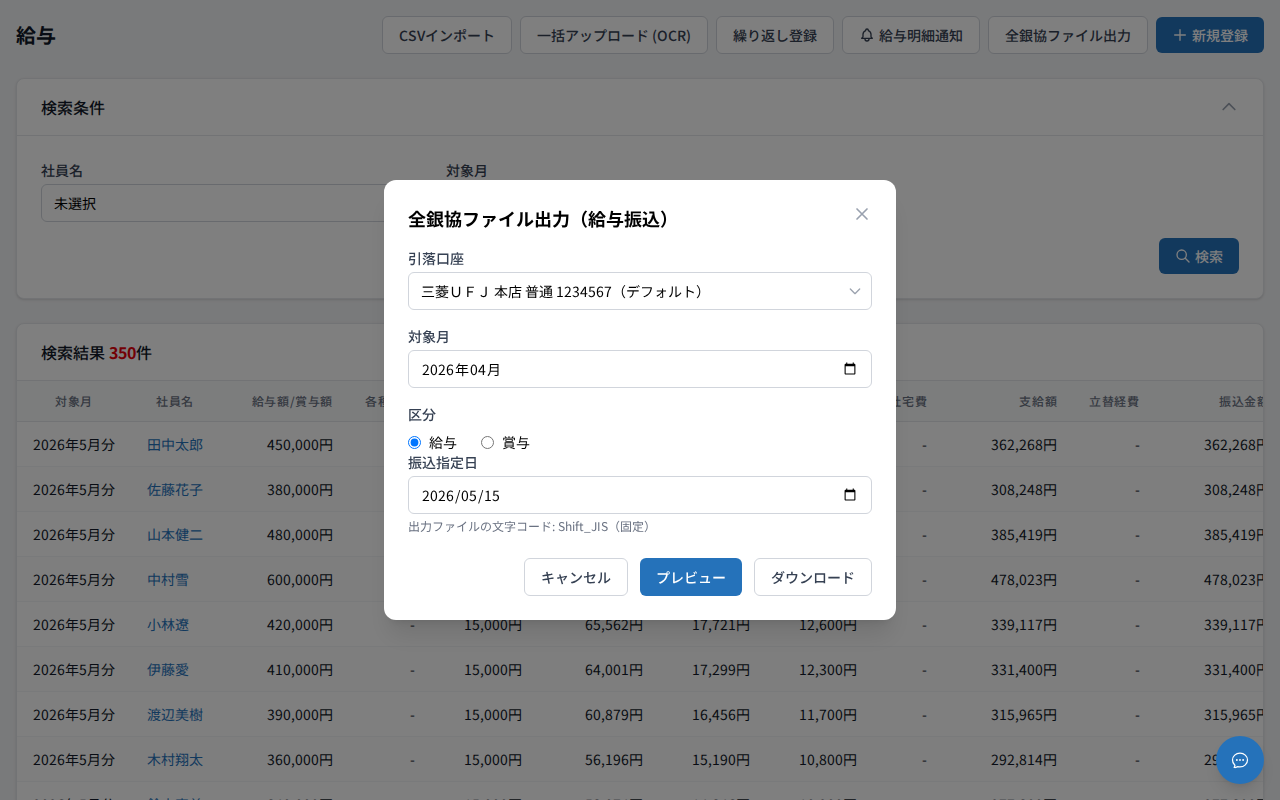Viewport: 1280px width, 800px height.
Task: Click the 600,000円 salary cell
Action: coord(300,579)
